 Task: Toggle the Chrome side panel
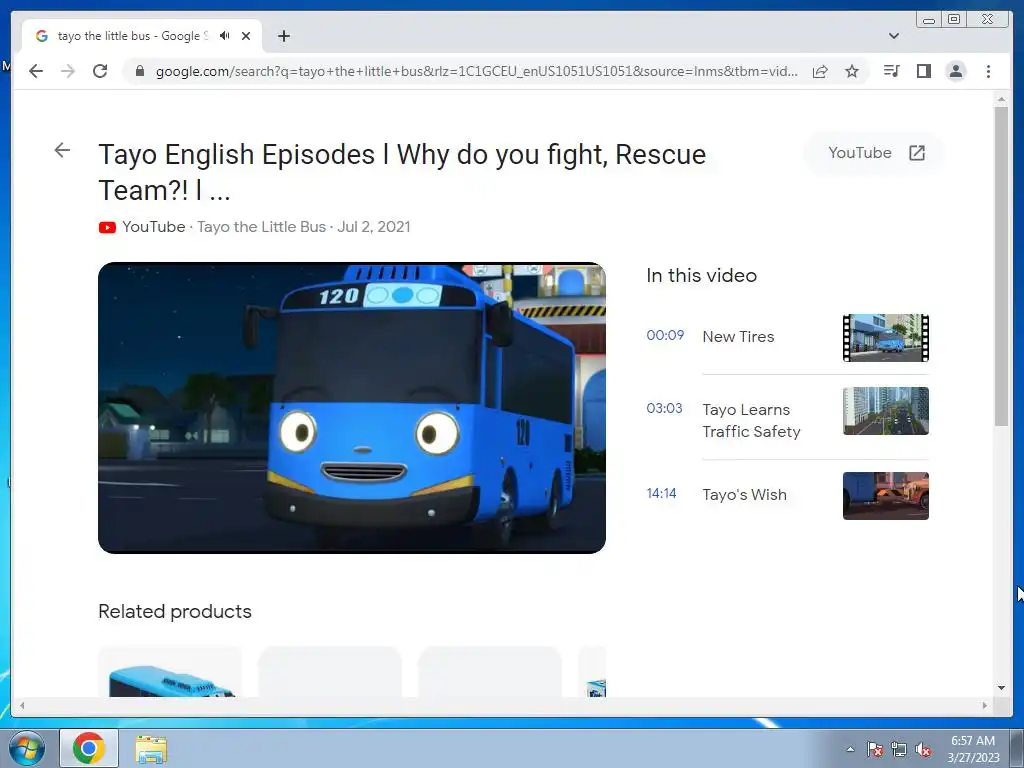point(923,71)
